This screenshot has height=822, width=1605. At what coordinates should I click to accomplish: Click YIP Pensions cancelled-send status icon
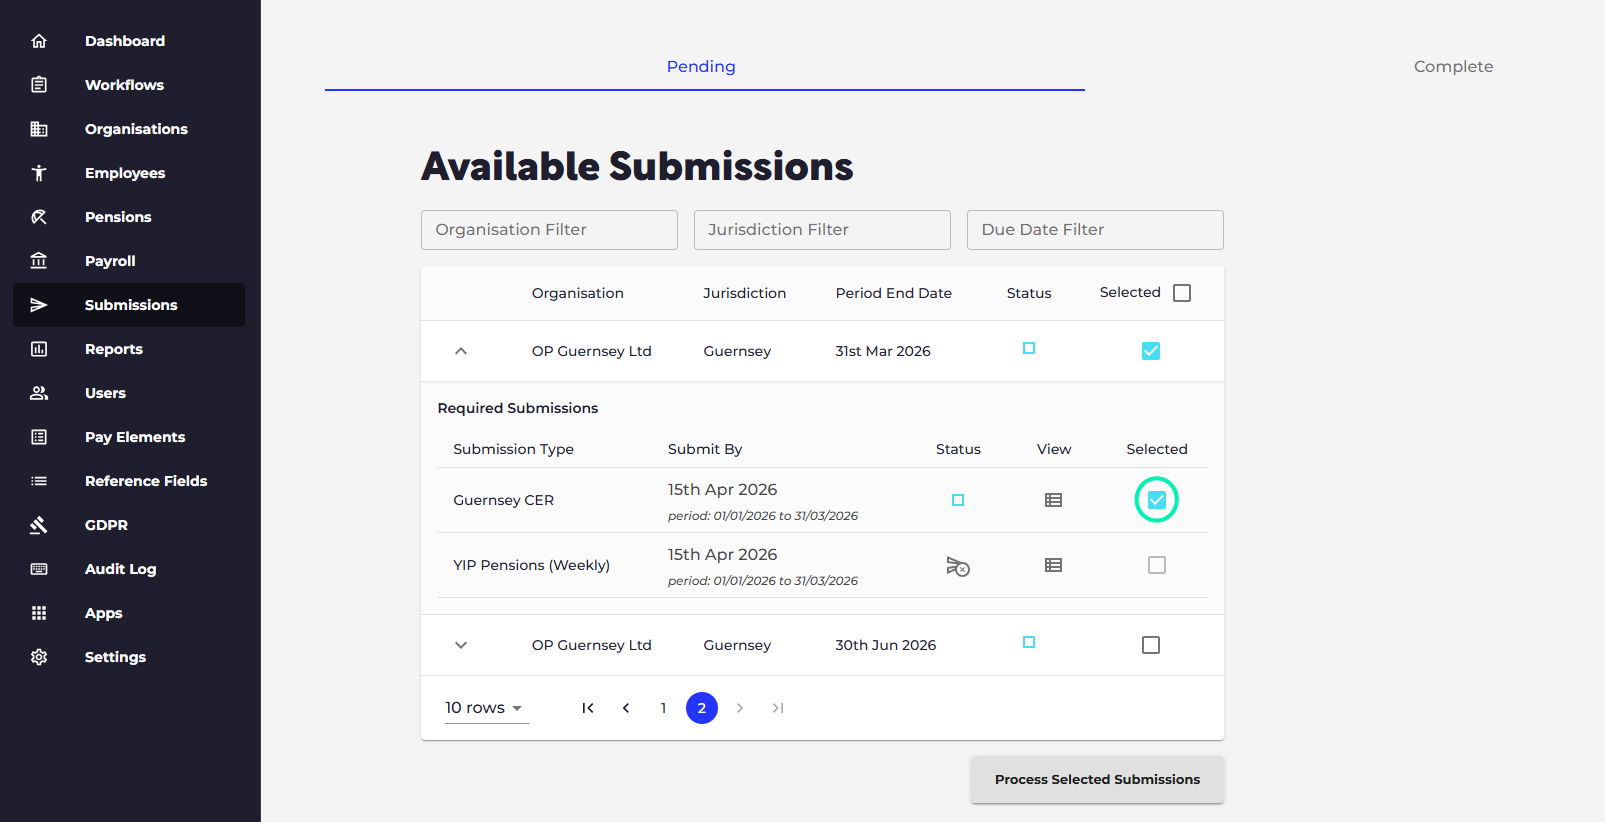pyautogui.click(x=958, y=566)
